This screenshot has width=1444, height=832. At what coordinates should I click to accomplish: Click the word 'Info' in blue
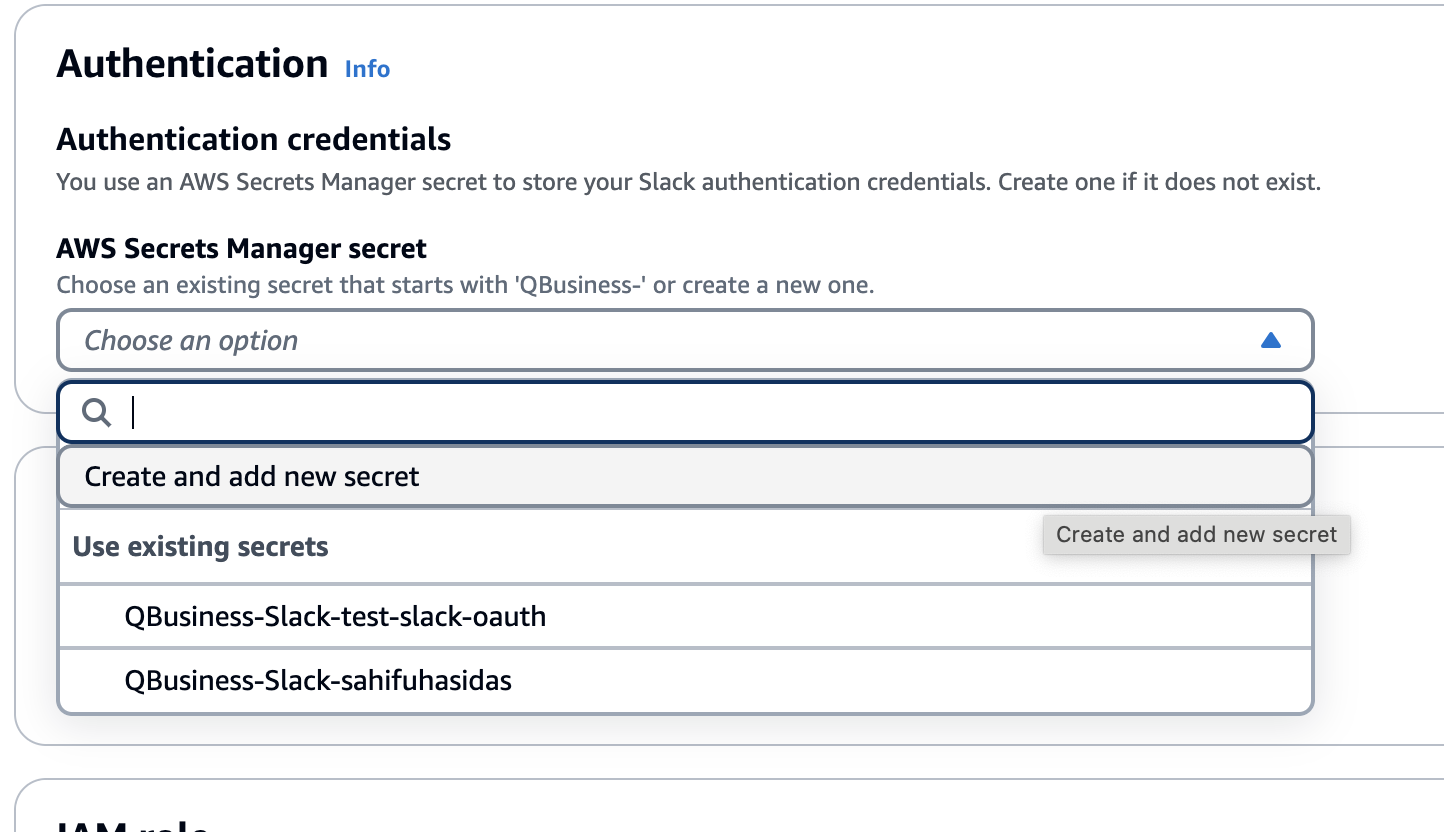coord(367,69)
